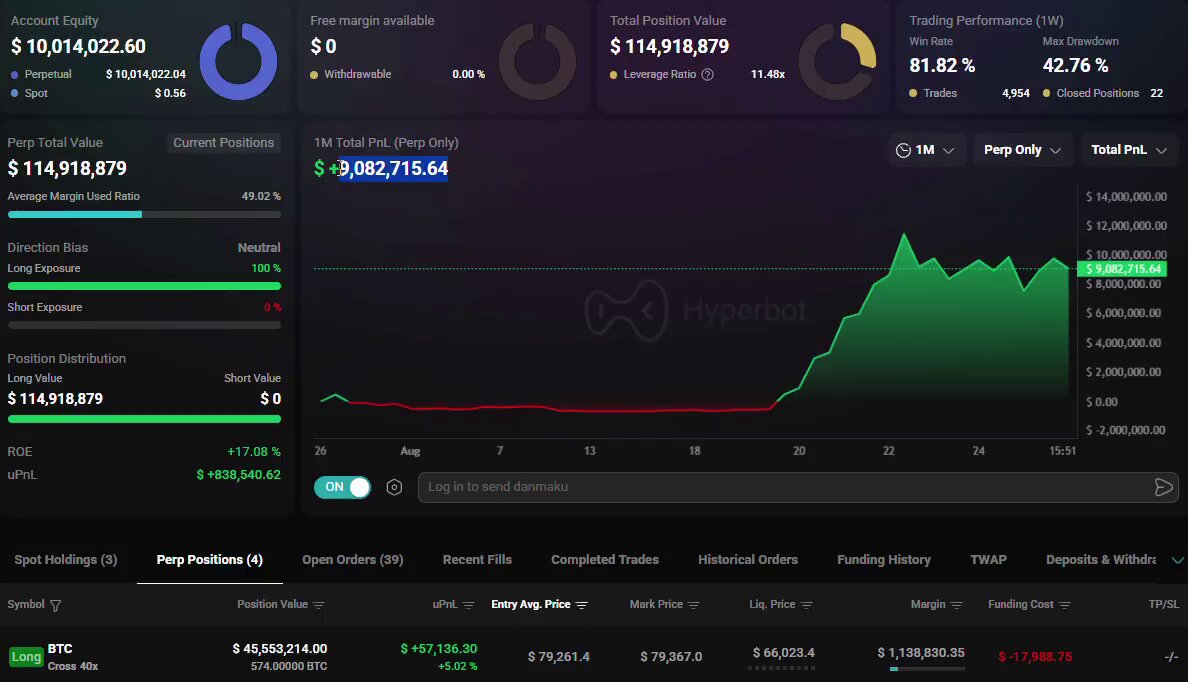Switch to the TWAP tab
1188x682 pixels.
pyautogui.click(x=989, y=560)
